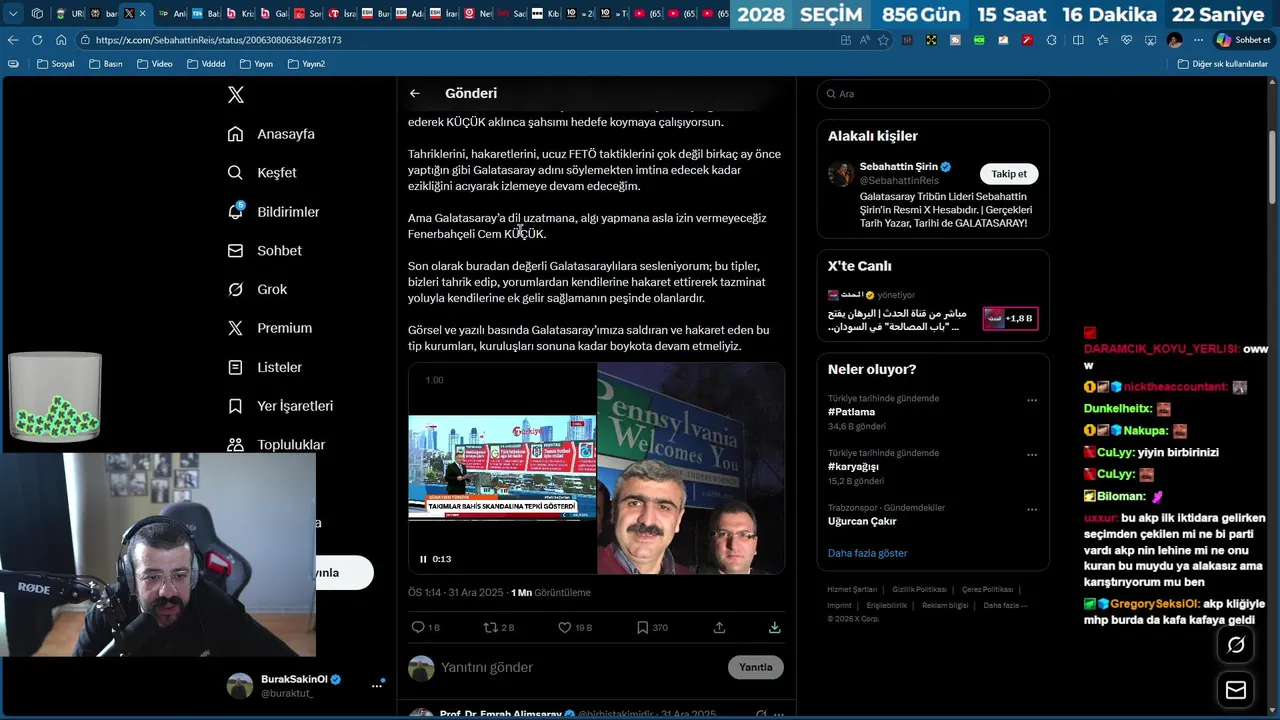Viewport: 1280px width, 720px height.
Task: Download the video with the download icon
Action: [774, 628]
